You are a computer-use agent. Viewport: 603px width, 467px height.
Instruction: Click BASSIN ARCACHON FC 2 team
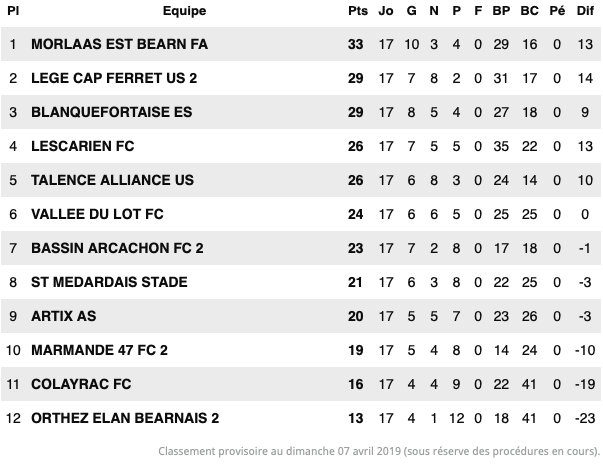coord(117,248)
